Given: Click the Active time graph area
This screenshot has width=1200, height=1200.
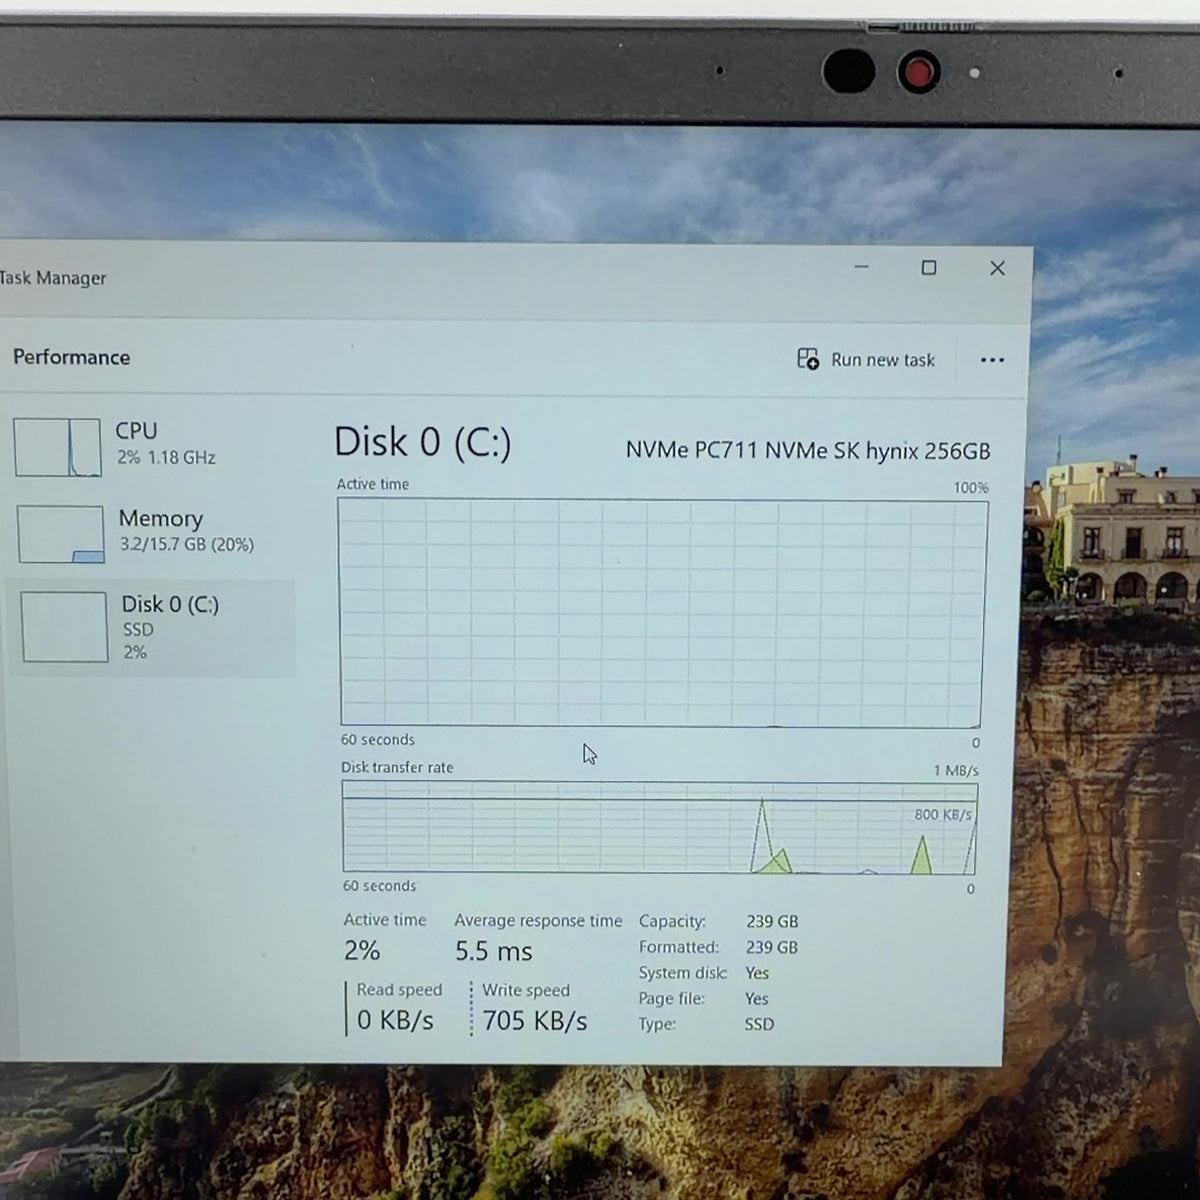Looking at the screenshot, I should click(x=663, y=612).
